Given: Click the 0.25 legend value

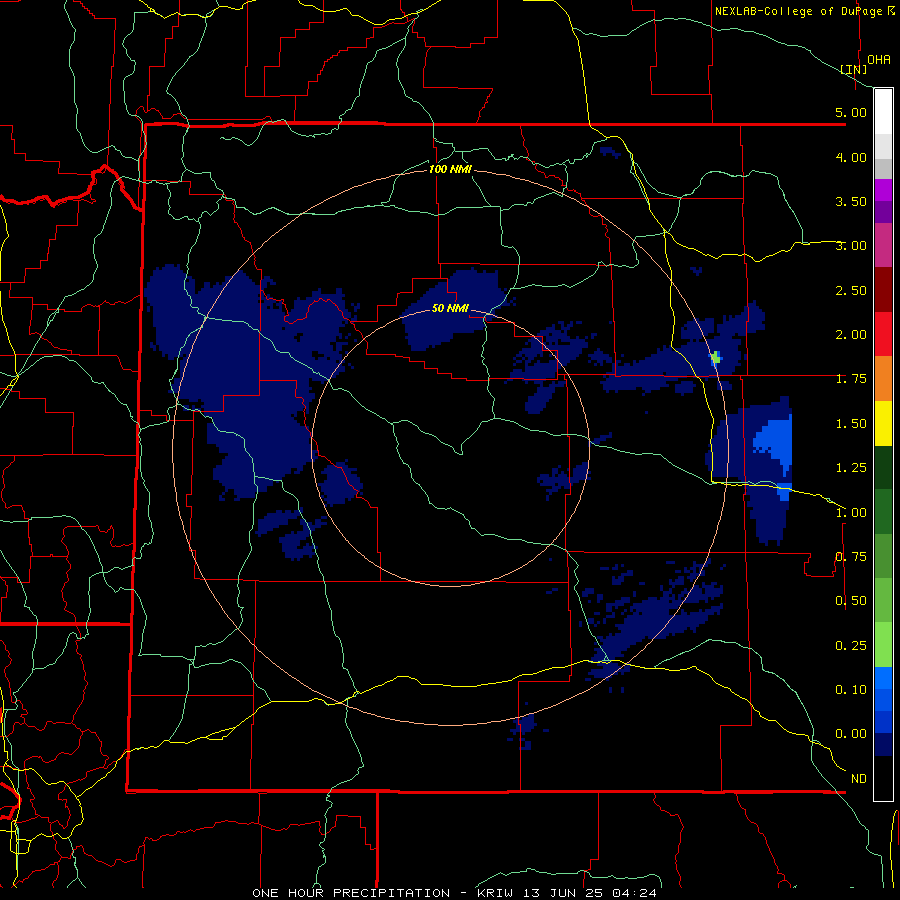Looking at the screenshot, I should (851, 646).
